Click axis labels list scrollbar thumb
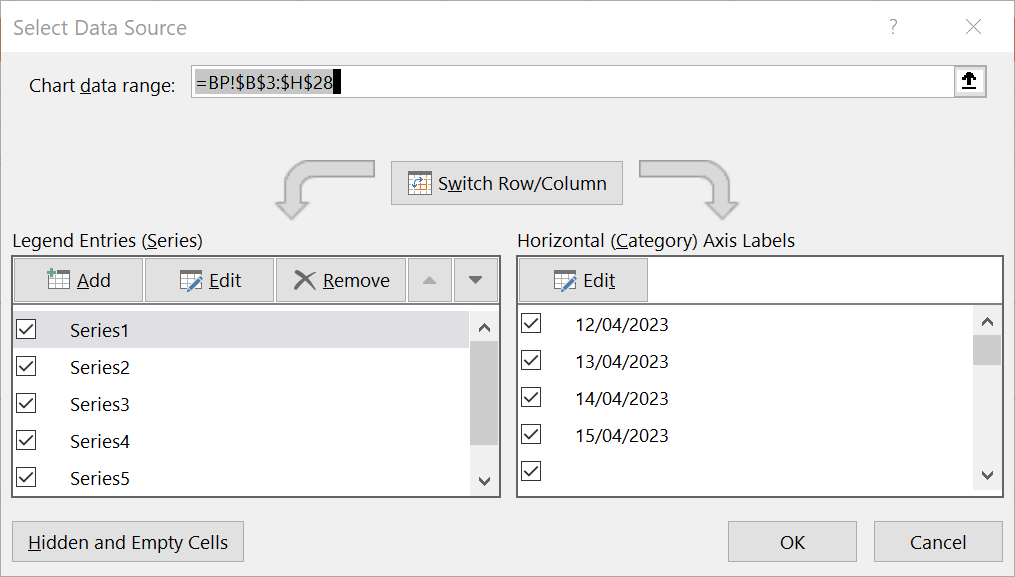The height and width of the screenshot is (577, 1015). (987, 350)
